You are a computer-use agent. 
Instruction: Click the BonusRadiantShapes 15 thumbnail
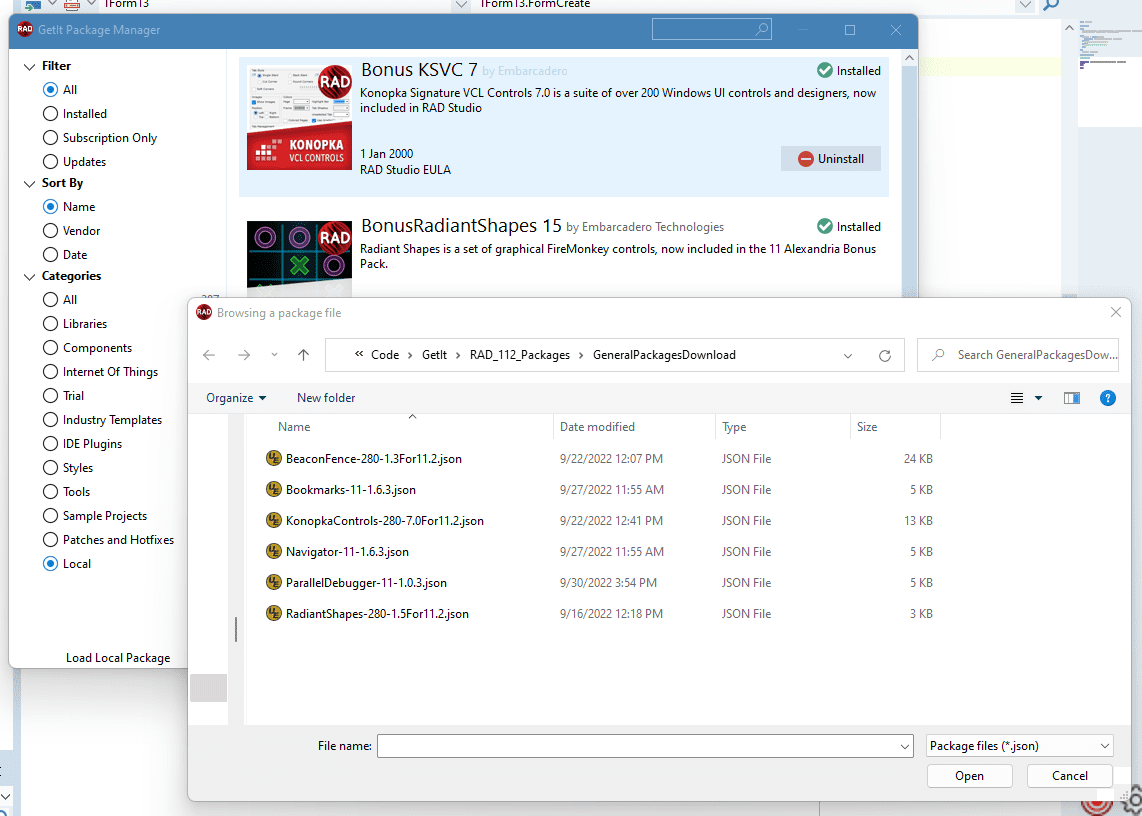[x=299, y=259]
